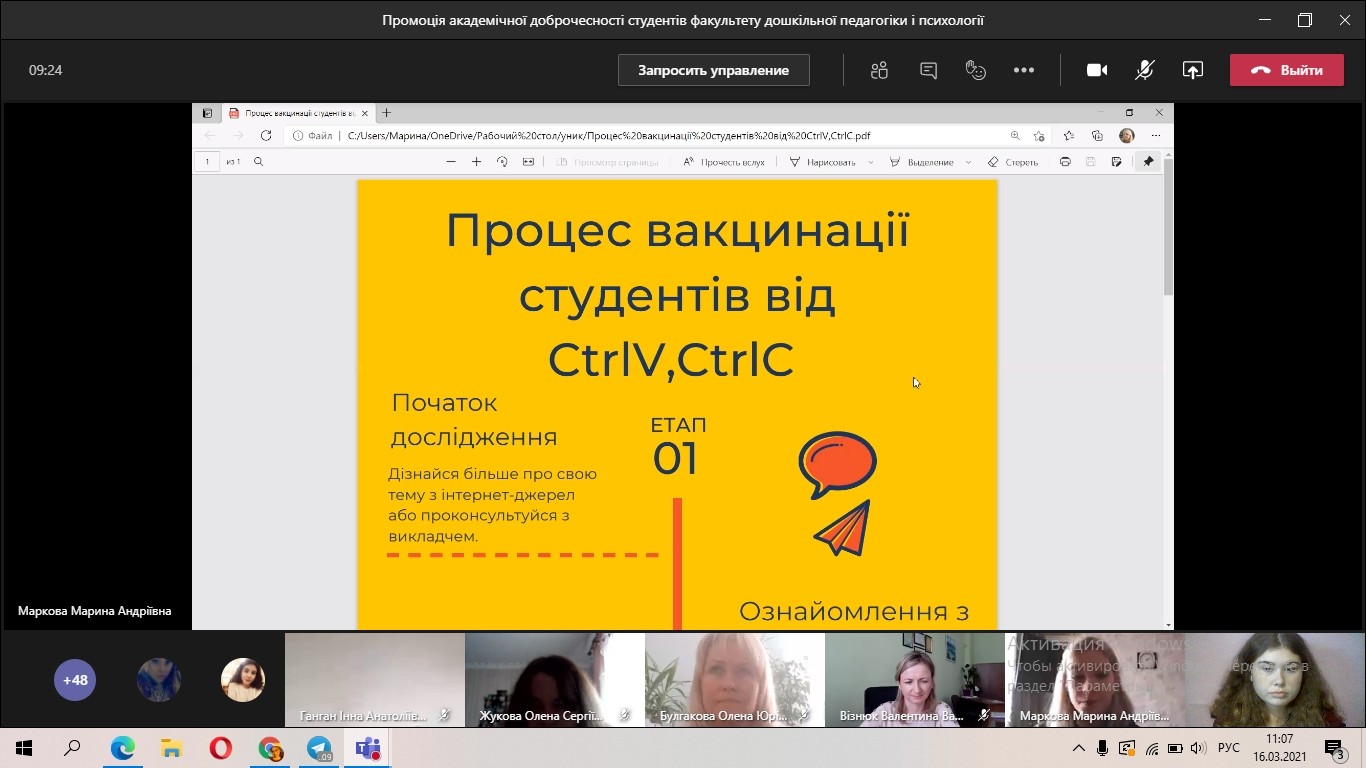Screen dimensions: 1366x768
Task: Open the Windows notification center
Action: click(1334, 748)
